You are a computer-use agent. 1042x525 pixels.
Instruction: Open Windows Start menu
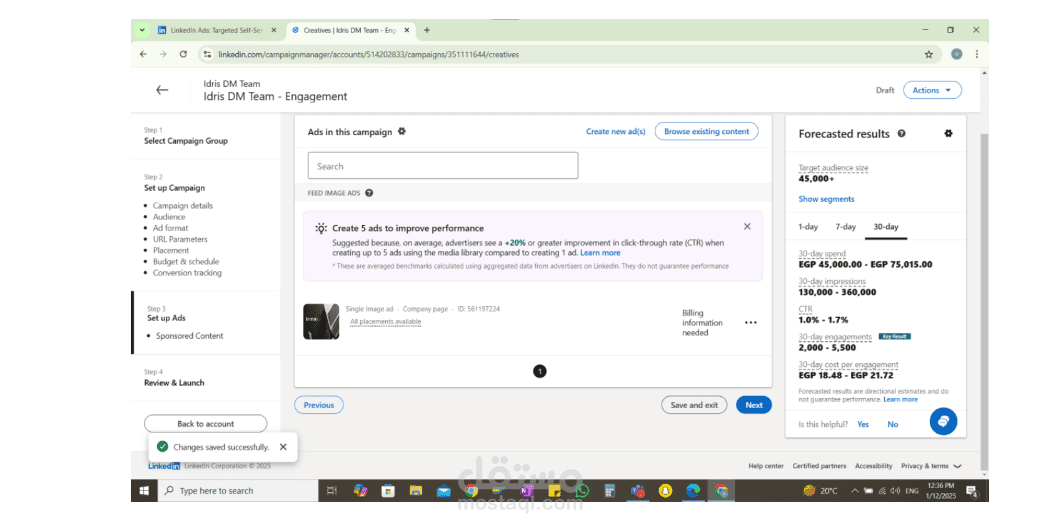tap(144, 490)
